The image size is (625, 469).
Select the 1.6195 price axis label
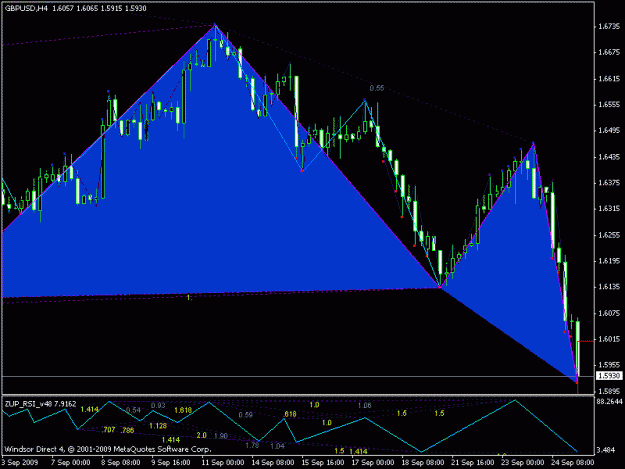click(609, 261)
